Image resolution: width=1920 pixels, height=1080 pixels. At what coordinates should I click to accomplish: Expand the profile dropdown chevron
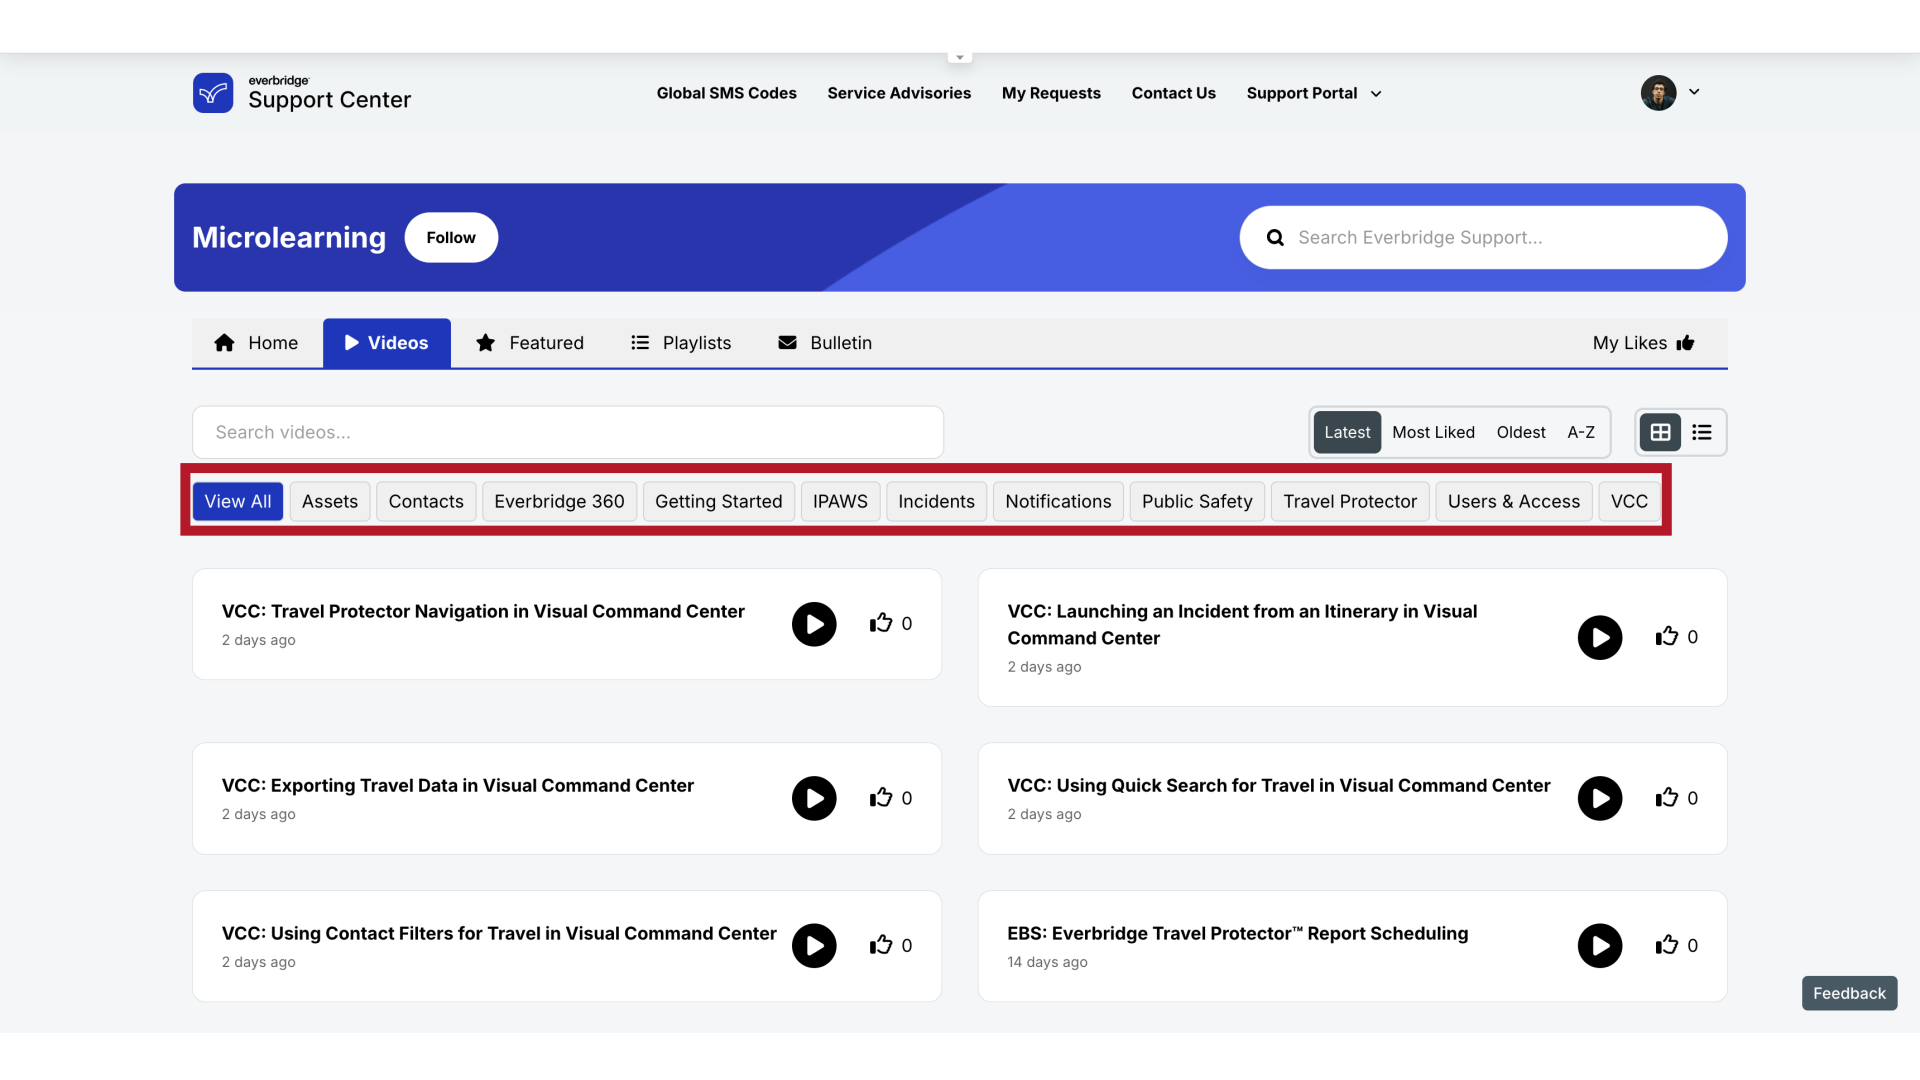coord(1694,92)
